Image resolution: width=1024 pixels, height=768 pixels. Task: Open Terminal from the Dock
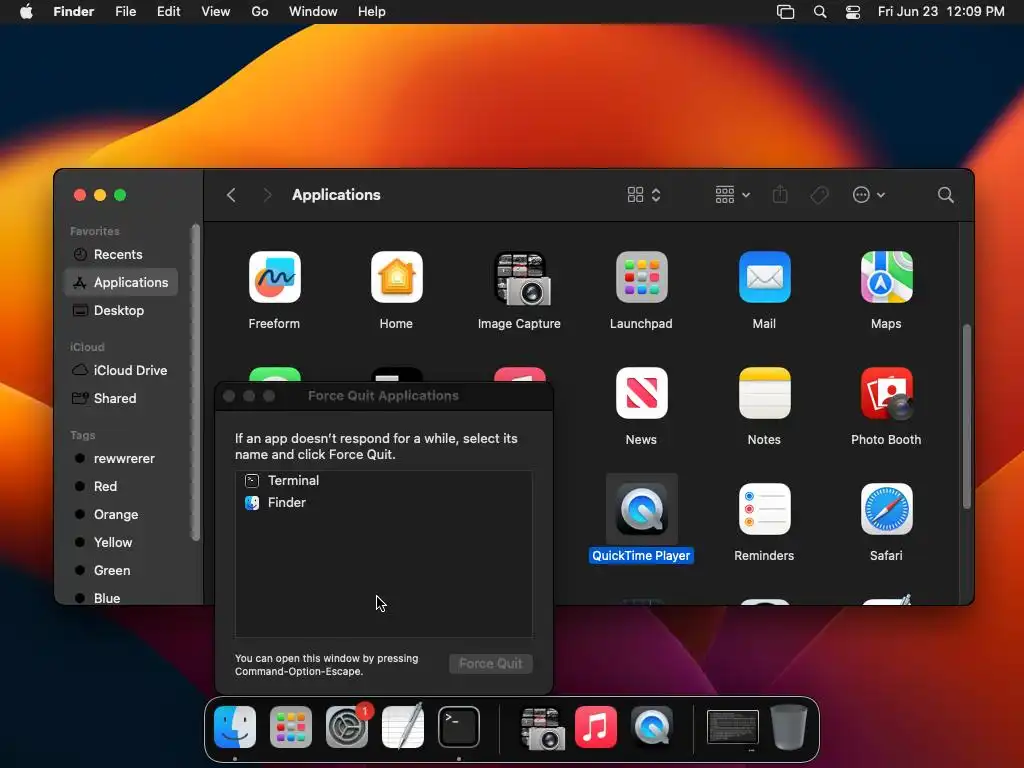click(458, 727)
